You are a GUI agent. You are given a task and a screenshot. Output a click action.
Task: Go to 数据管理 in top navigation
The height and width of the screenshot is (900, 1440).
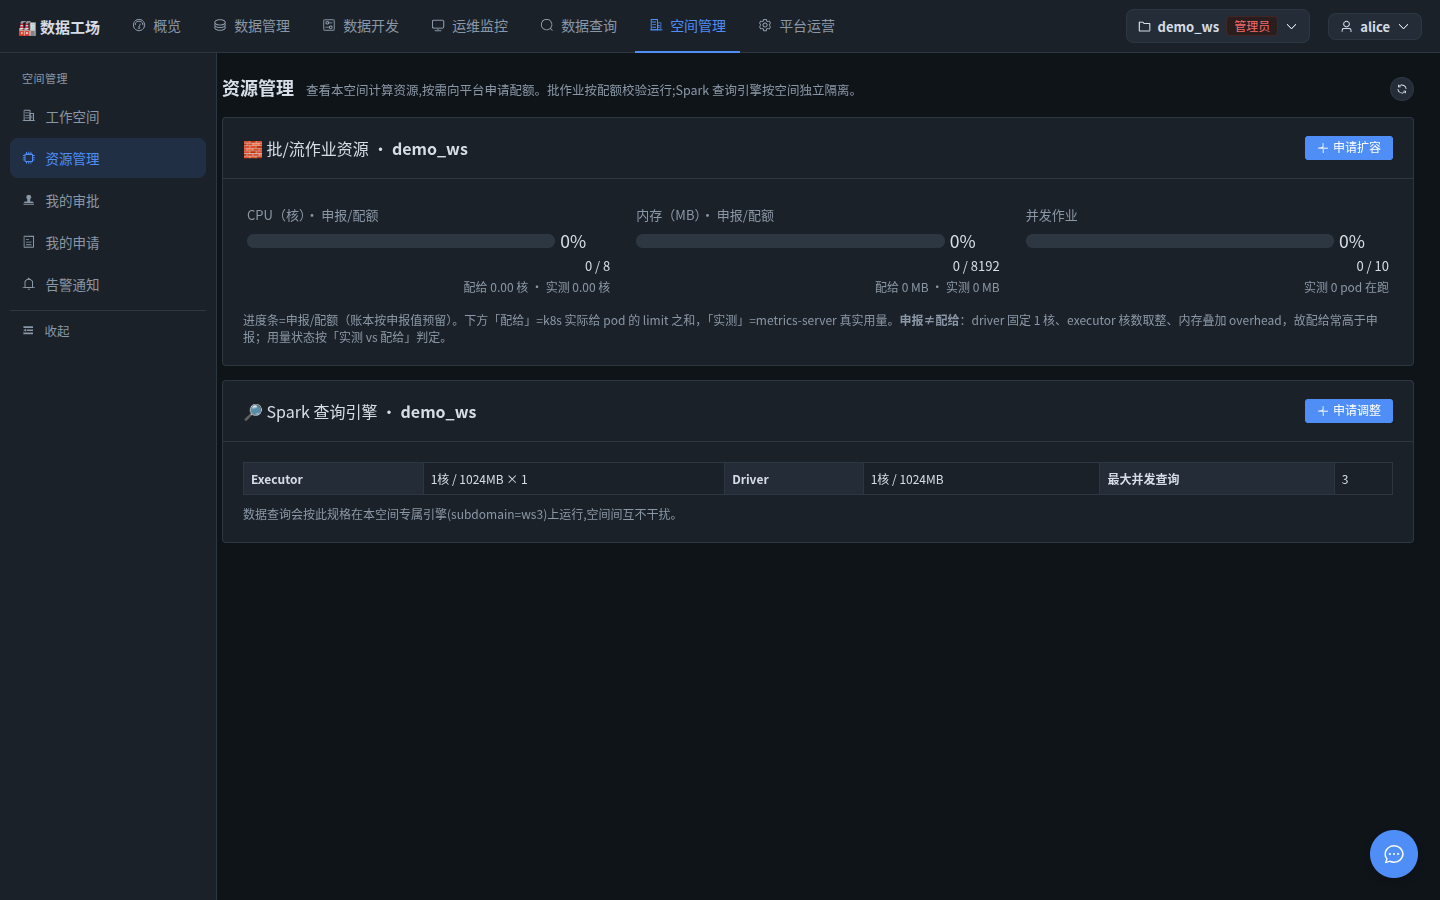(252, 26)
